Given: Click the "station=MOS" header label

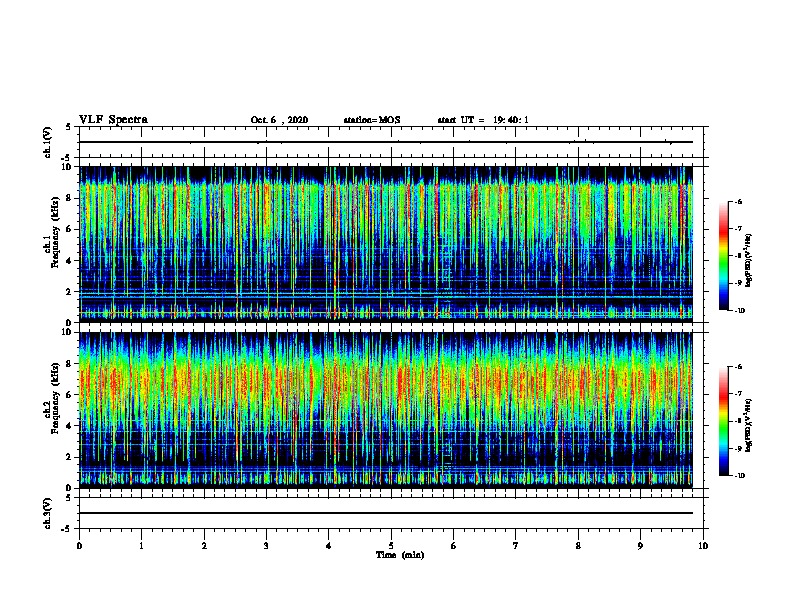Looking at the screenshot, I should [x=372, y=120].
